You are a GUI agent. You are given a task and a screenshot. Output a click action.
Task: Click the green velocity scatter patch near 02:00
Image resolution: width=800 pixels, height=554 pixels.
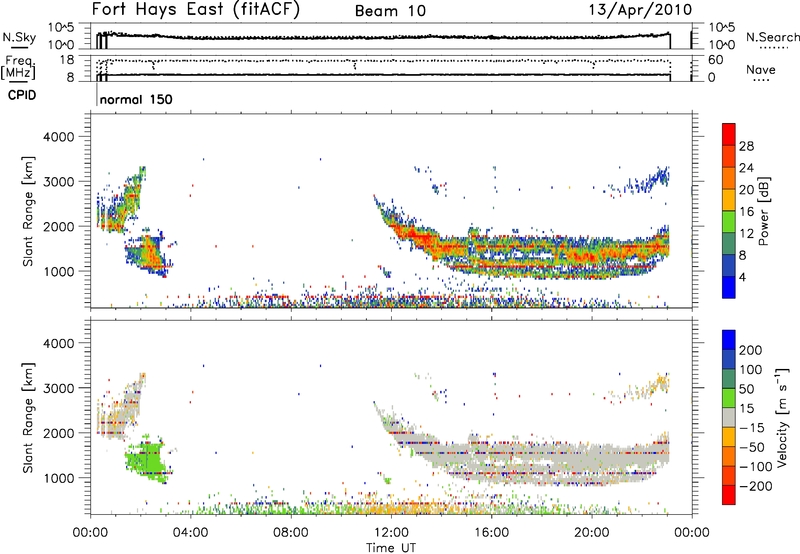coord(145,460)
